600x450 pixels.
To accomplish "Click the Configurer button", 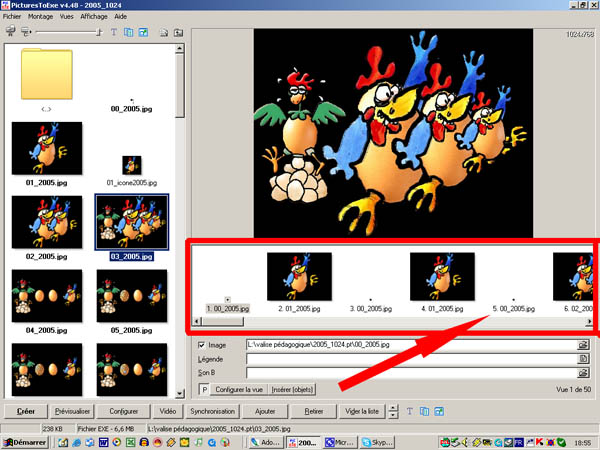I will (x=123, y=411).
